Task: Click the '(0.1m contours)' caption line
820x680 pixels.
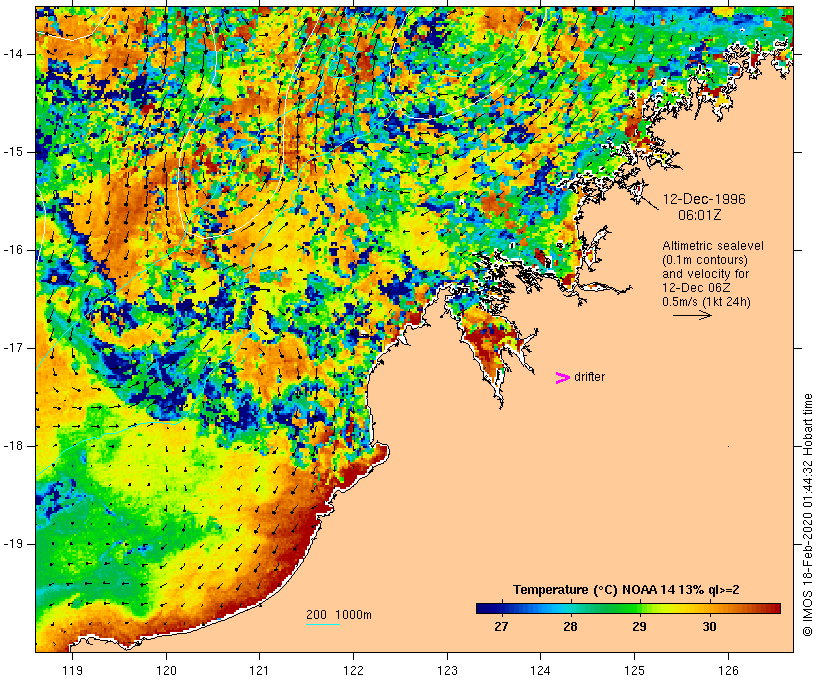Action: (705, 260)
